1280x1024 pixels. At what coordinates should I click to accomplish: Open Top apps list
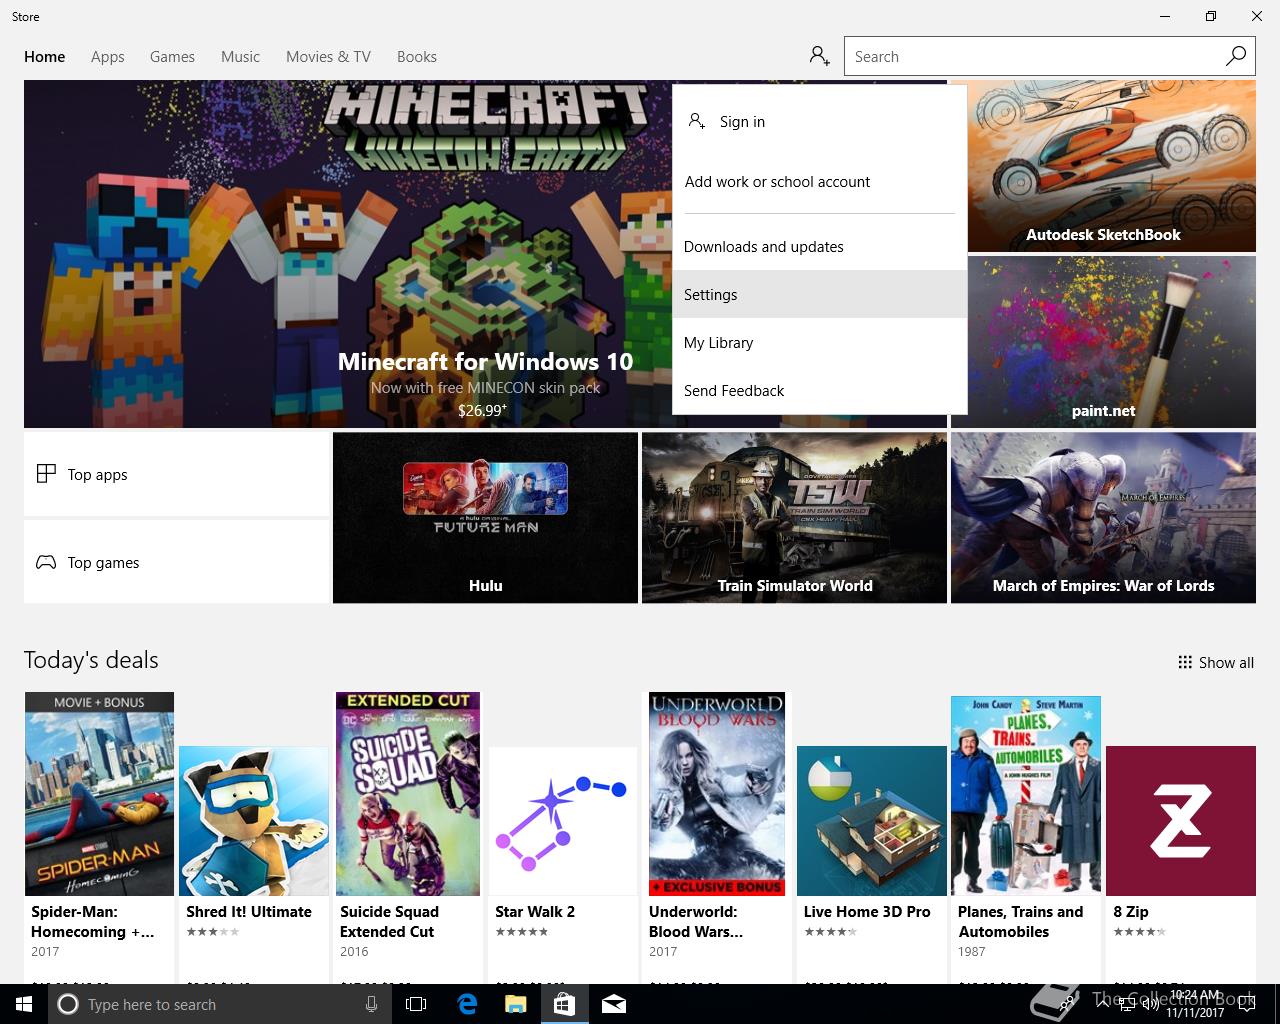[176, 474]
